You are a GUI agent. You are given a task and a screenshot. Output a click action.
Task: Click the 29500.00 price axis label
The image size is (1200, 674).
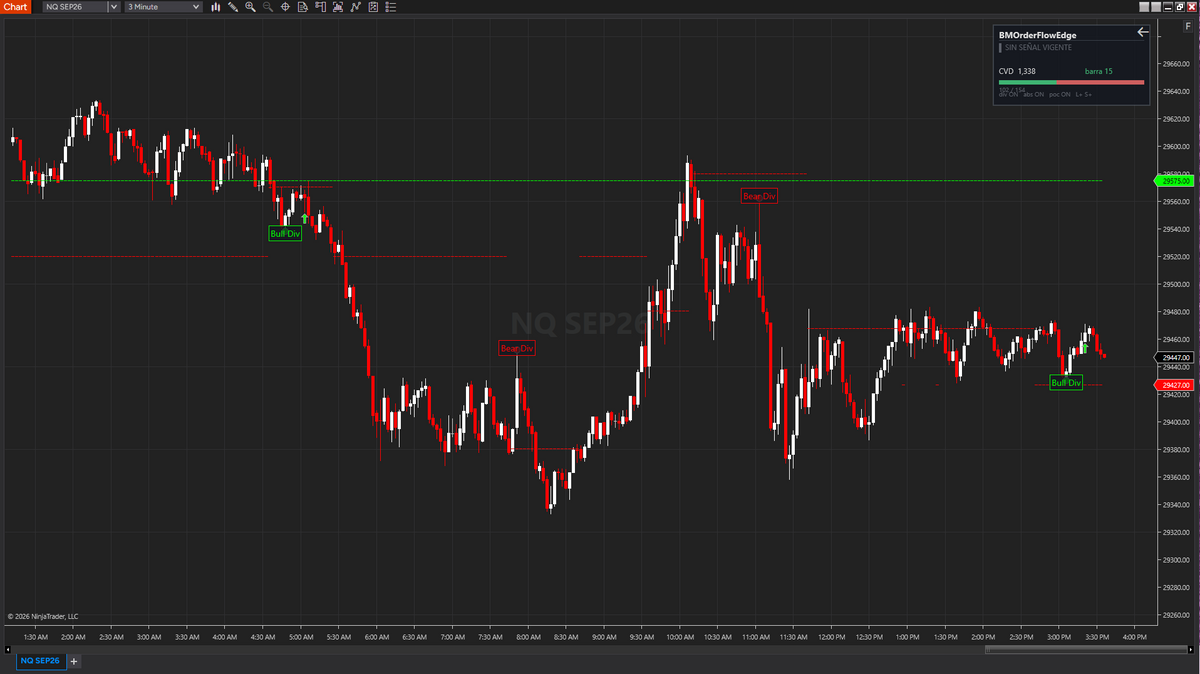(x=1176, y=284)
